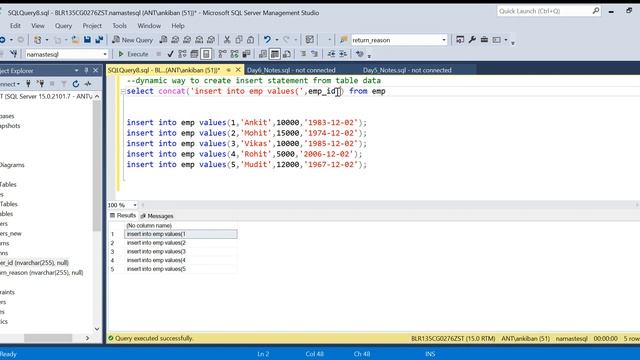Viewport: 640px width, 360px height.
Task: Open the View menu
Action: click(38, 26)
